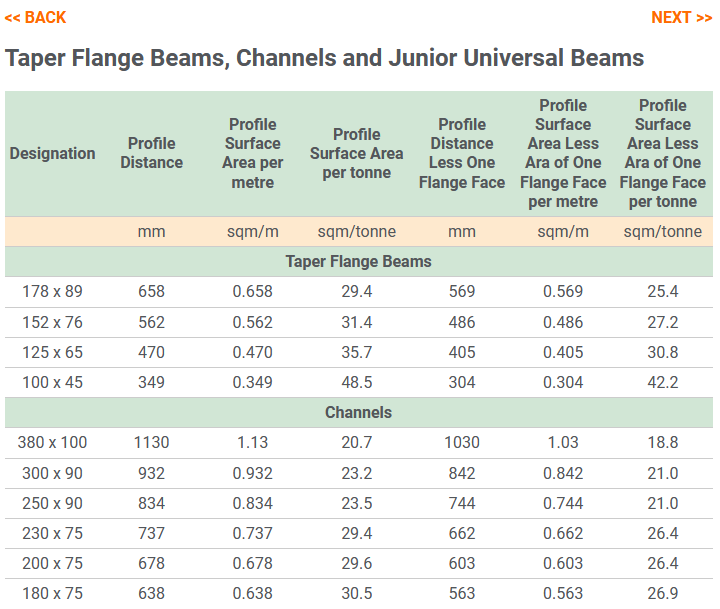Click the Channels section heading row
This screenshot has width=720, height=609.
point(358,412)
